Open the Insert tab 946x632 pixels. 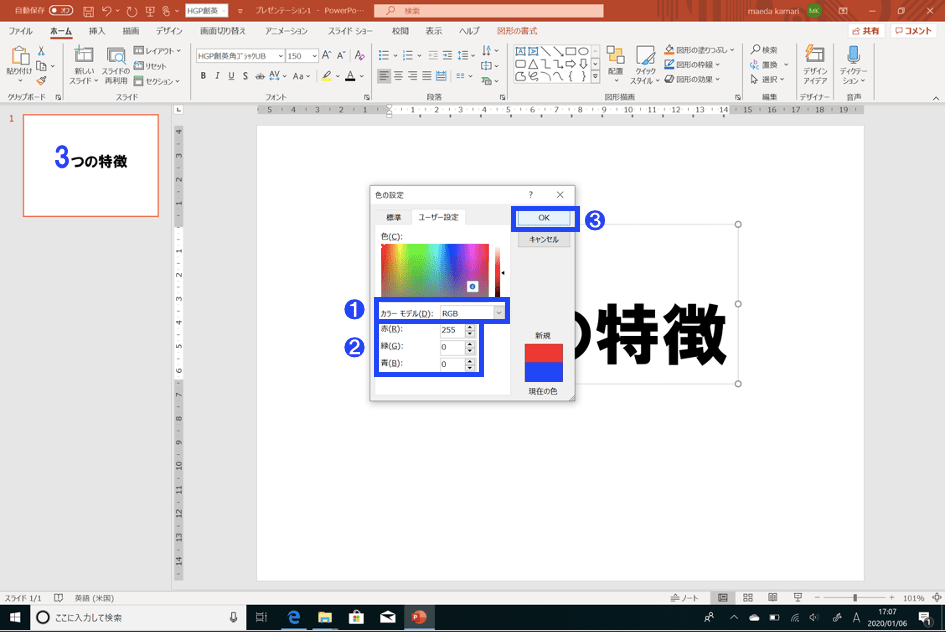(97, 31)
